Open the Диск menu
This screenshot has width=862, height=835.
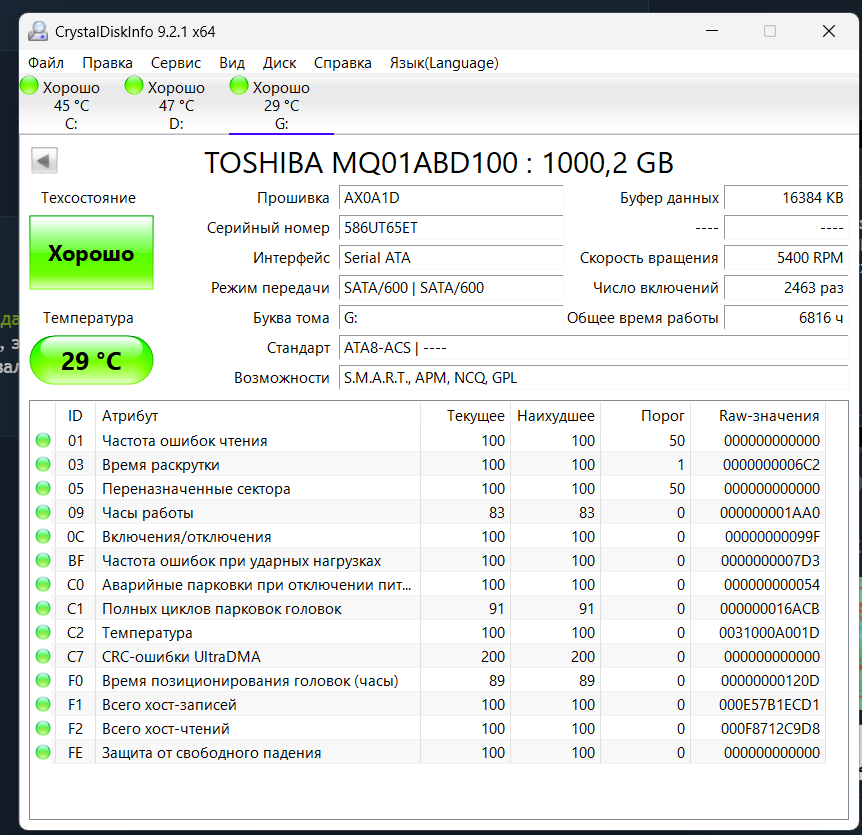tap(279, 63)
